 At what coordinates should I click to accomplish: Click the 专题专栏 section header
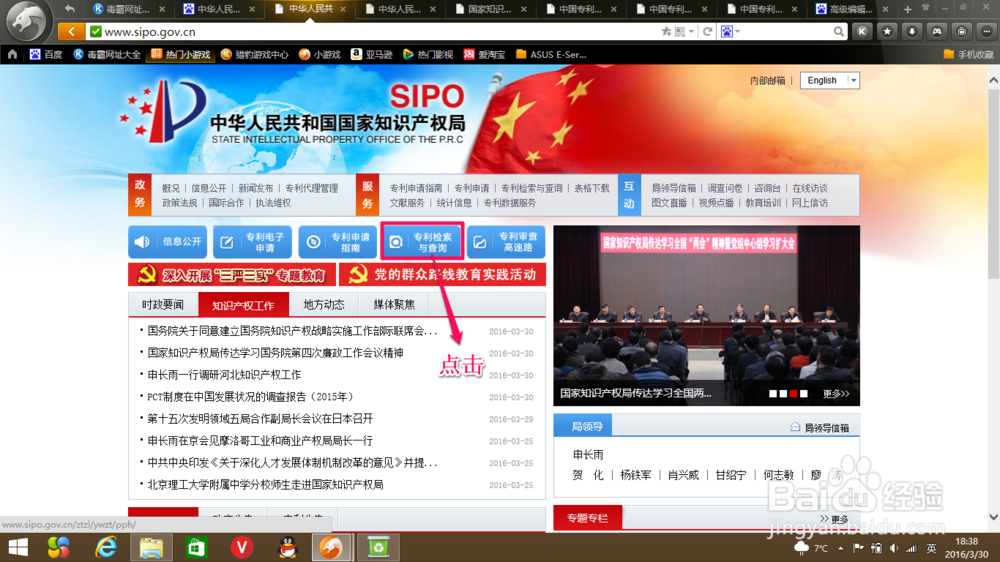[587, 518]
